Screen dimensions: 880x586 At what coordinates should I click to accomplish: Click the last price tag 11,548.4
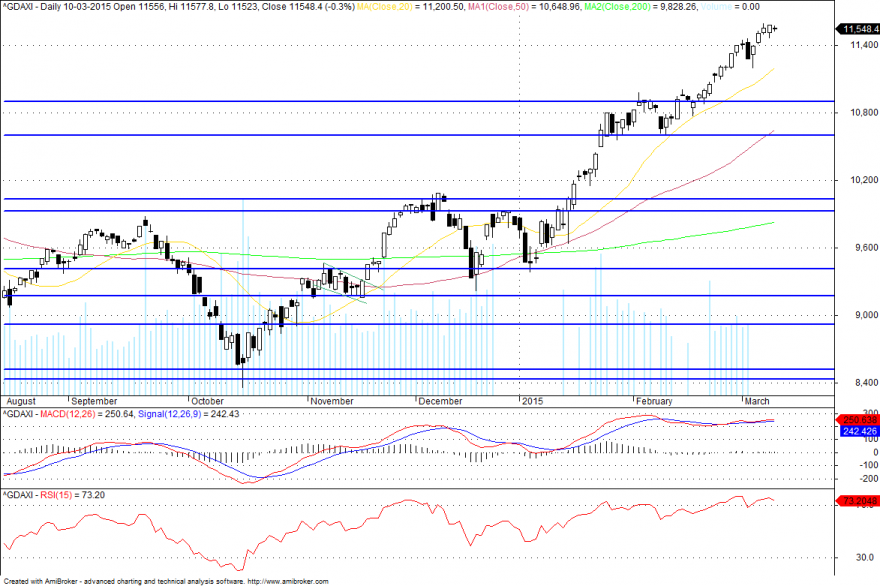(858, 29)
